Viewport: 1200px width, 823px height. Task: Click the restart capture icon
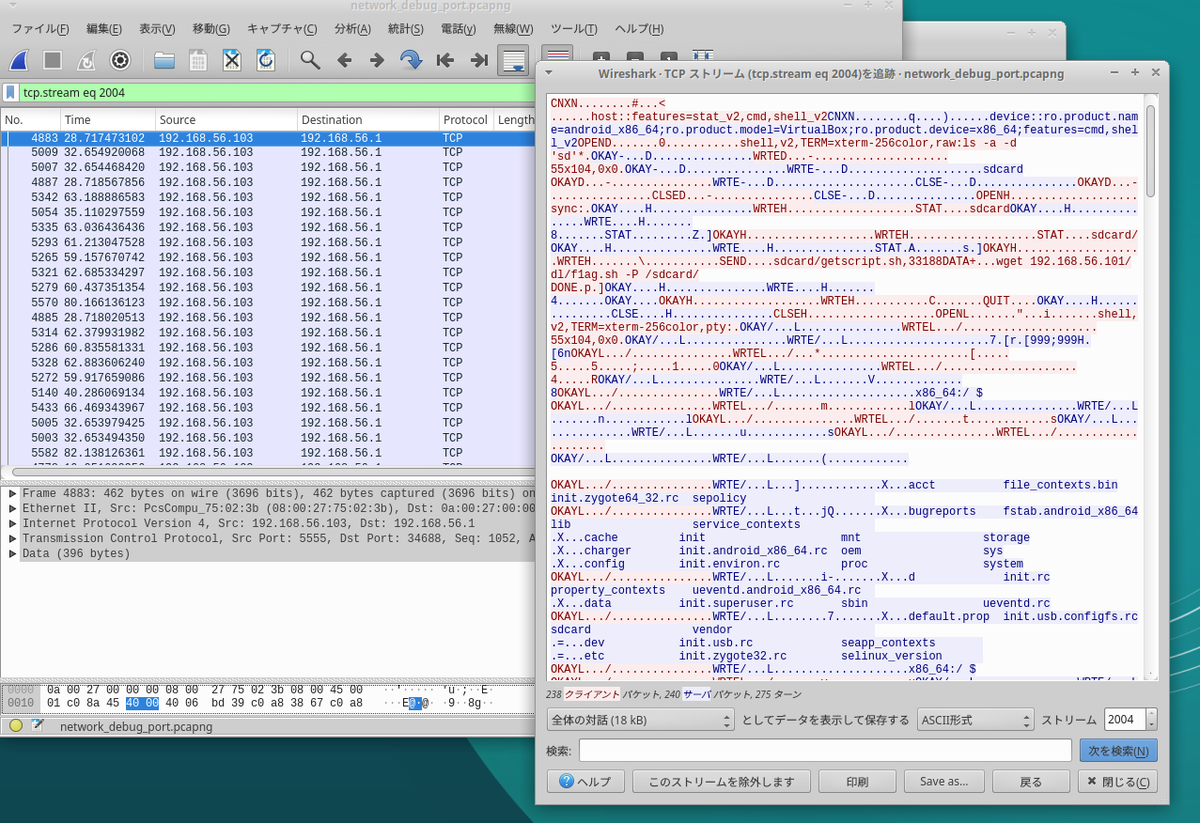pos(86,60)
